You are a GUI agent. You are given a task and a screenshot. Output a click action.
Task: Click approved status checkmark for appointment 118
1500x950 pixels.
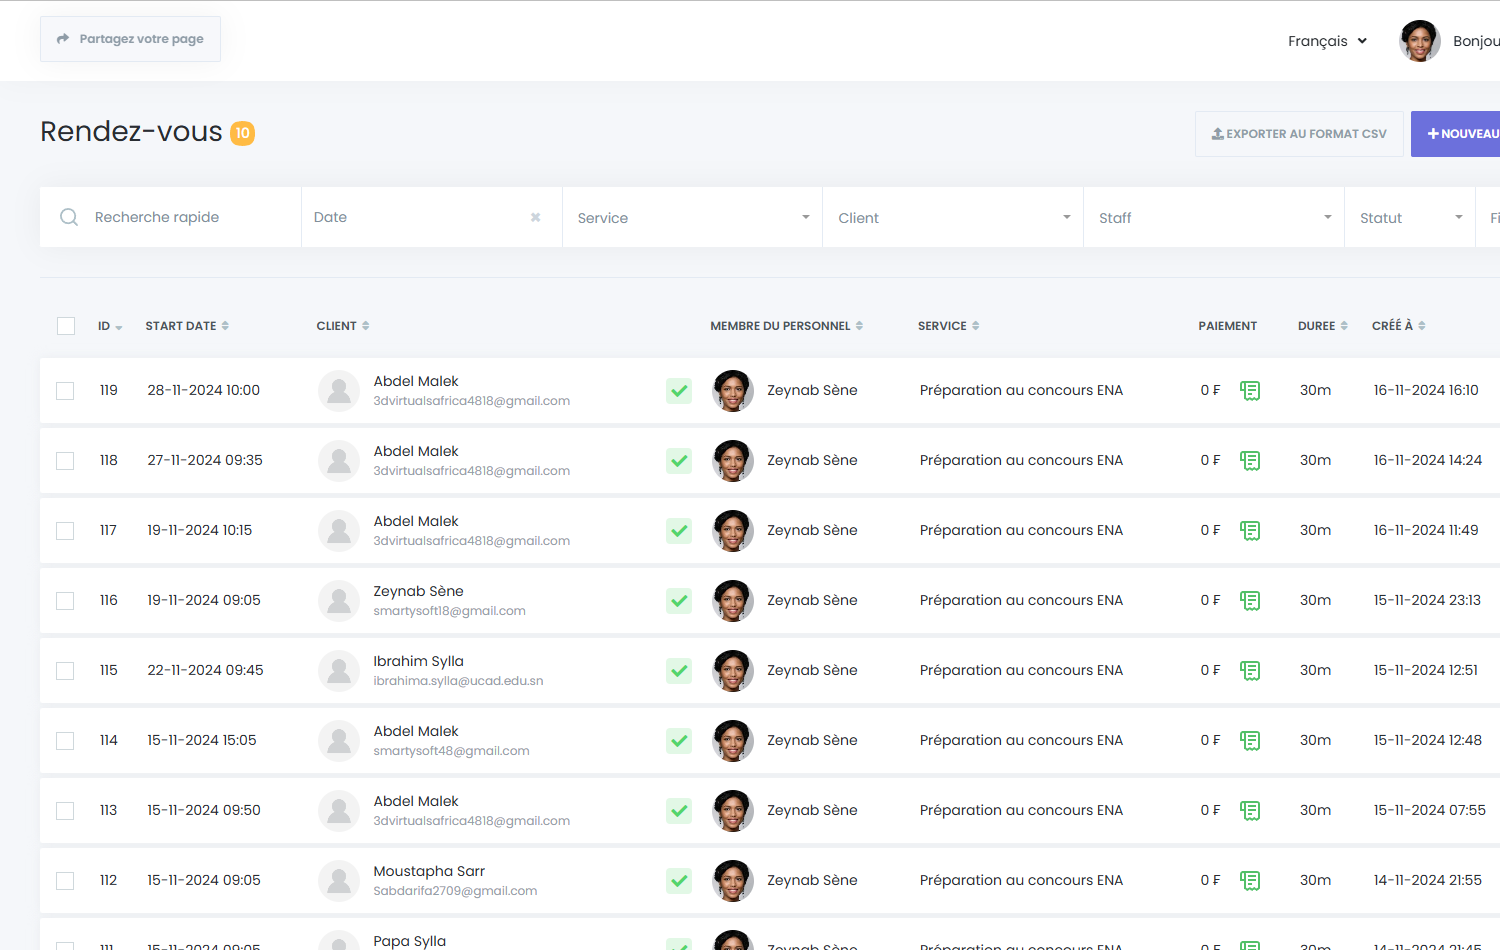click(679, 461)
